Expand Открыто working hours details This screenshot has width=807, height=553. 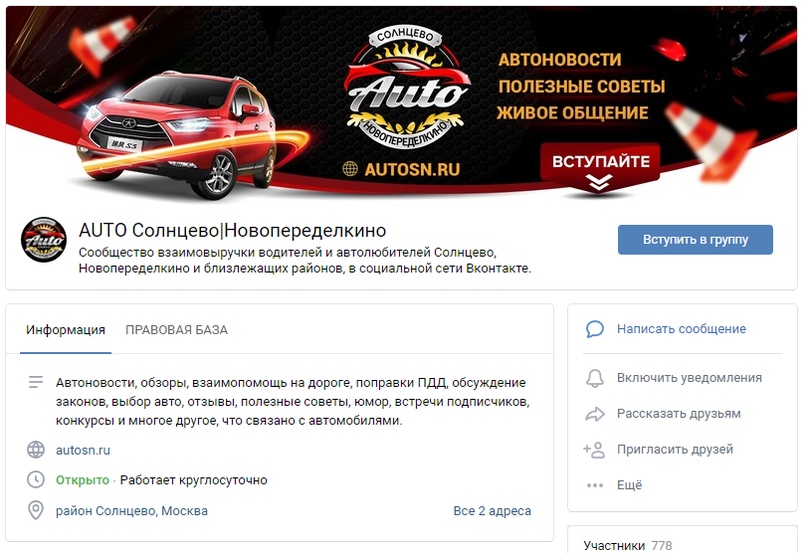(82, 480)
